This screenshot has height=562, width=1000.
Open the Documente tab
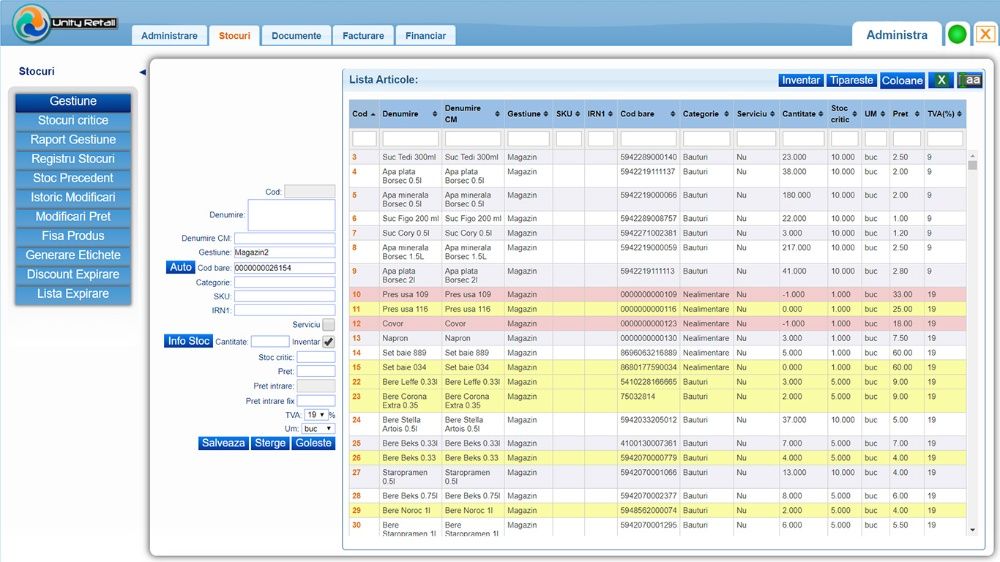[x=296, y=36]
